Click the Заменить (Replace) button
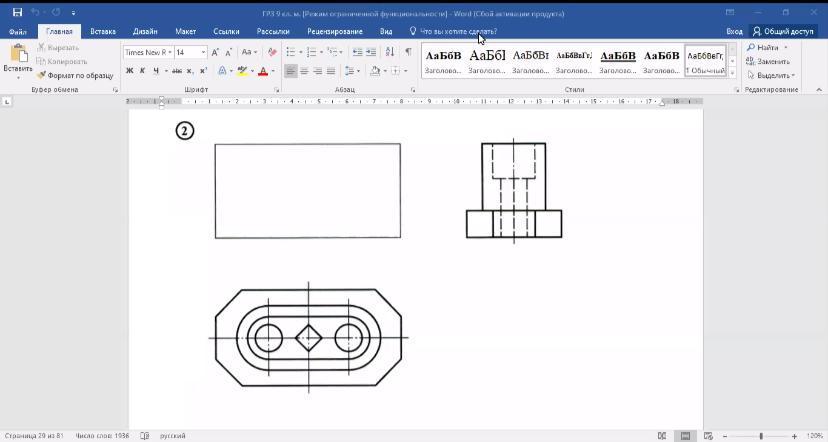The image size is (828, 442). (x=768, y=61)
